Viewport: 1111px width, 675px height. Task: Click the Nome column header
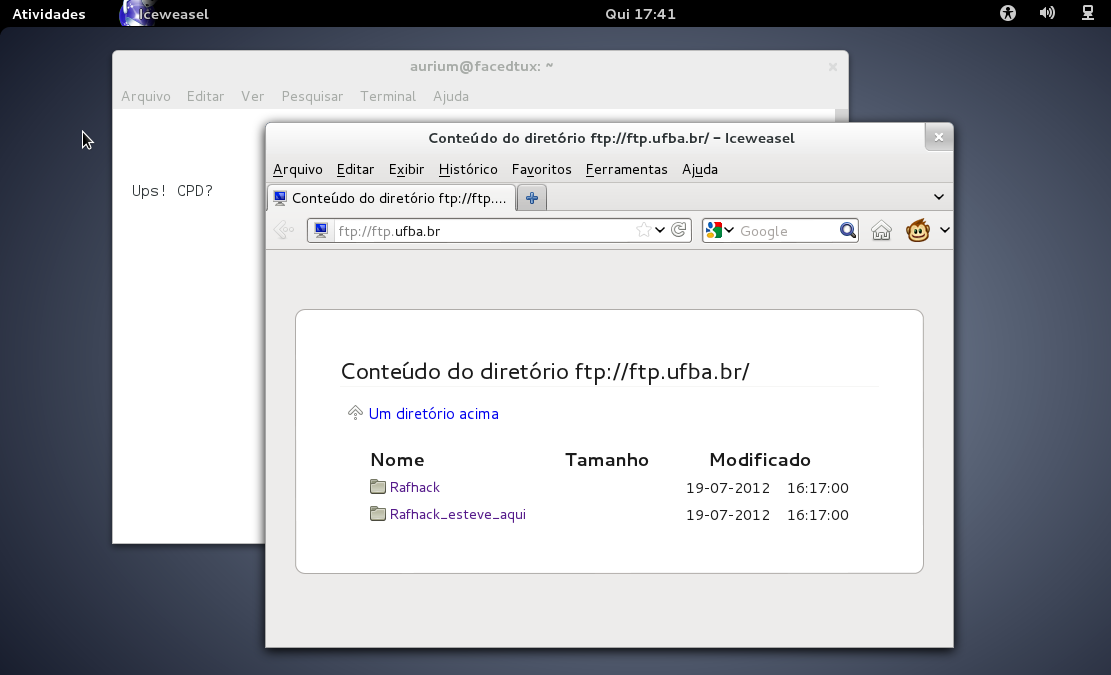tap(397, 460)
